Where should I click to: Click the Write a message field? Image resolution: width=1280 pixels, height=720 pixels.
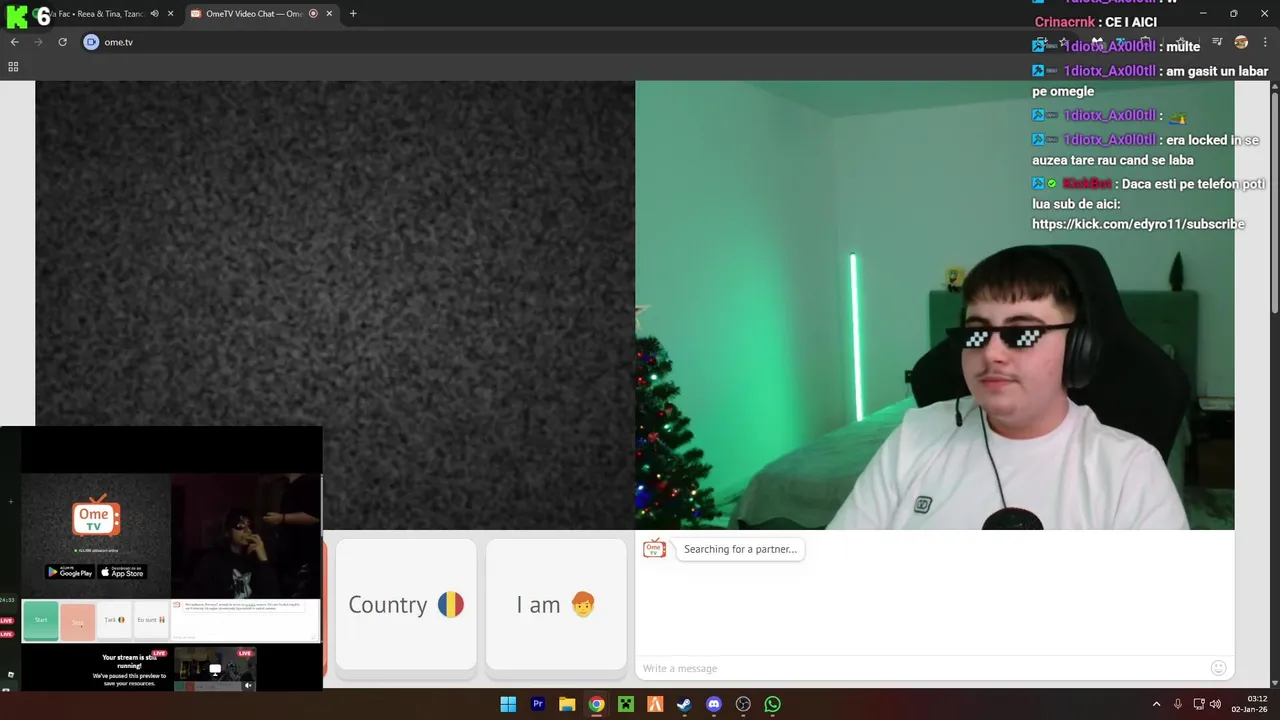click(920, 668)
